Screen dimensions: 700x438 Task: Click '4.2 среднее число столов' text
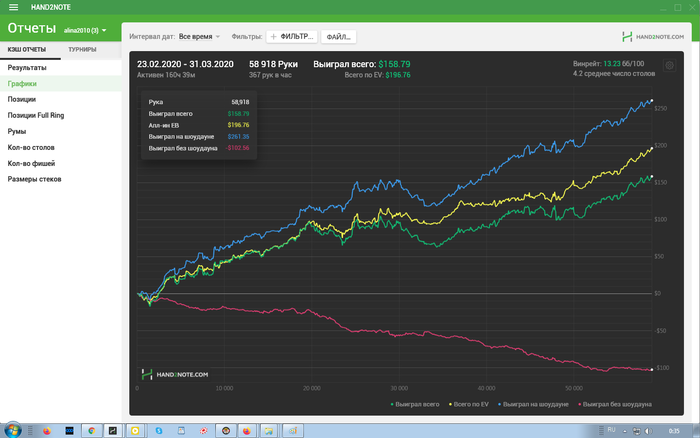(614, 74)
